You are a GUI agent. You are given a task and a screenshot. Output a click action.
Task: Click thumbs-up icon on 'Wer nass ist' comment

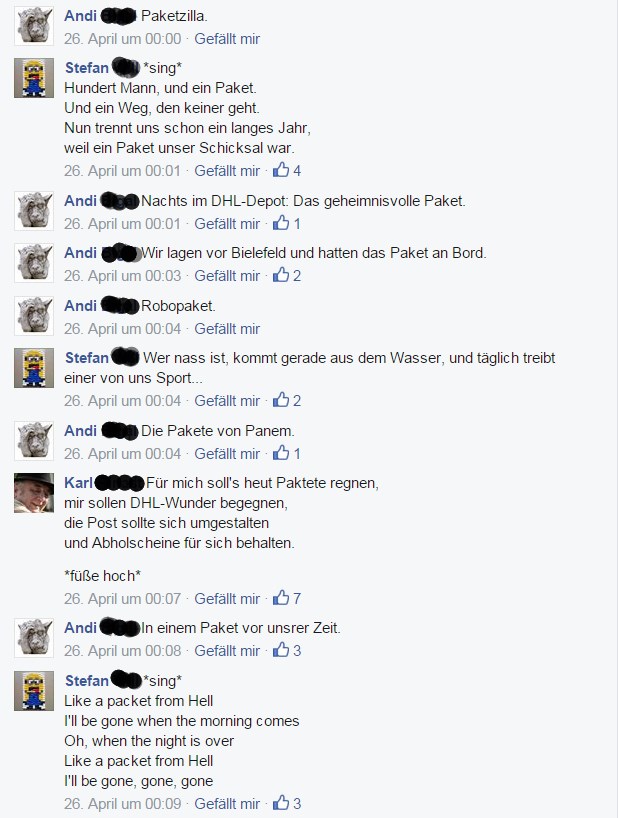(281, 400)
